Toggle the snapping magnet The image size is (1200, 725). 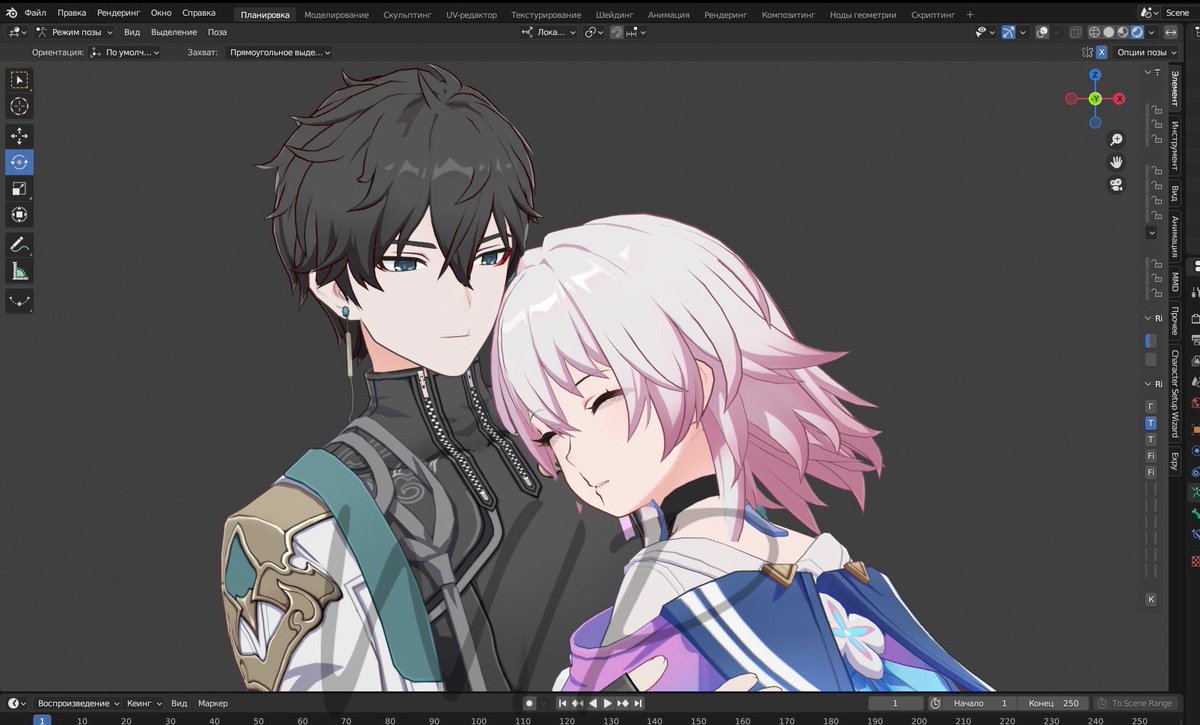pyautogui.click(x=617, y=32)
